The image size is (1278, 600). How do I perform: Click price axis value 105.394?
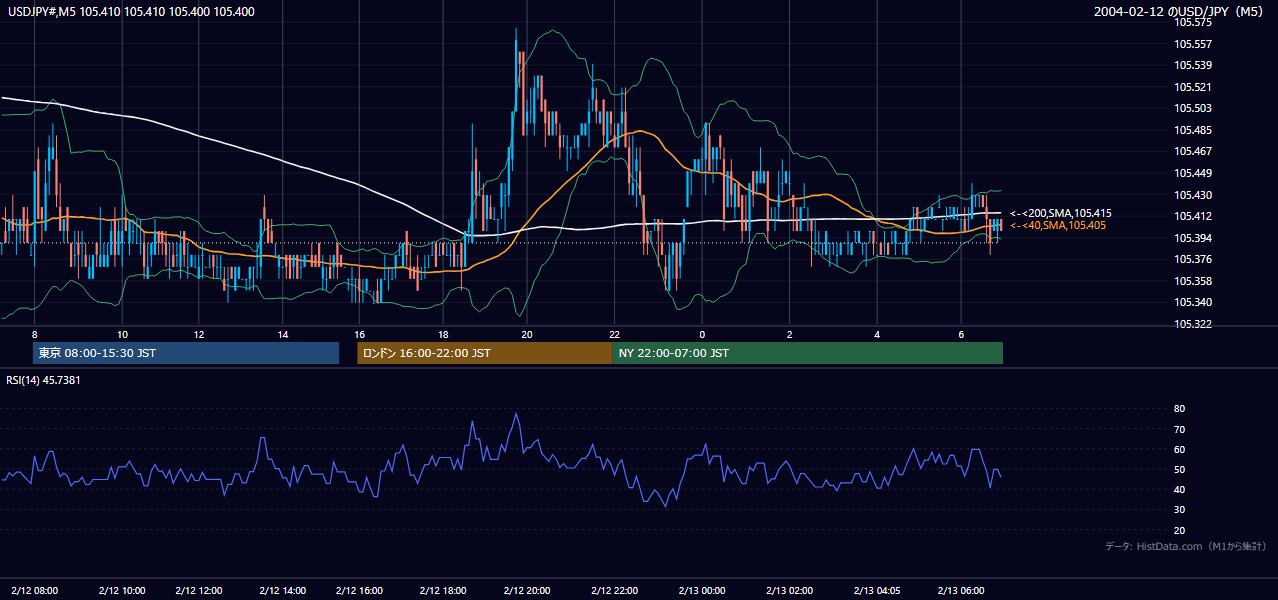[1192, 238]
